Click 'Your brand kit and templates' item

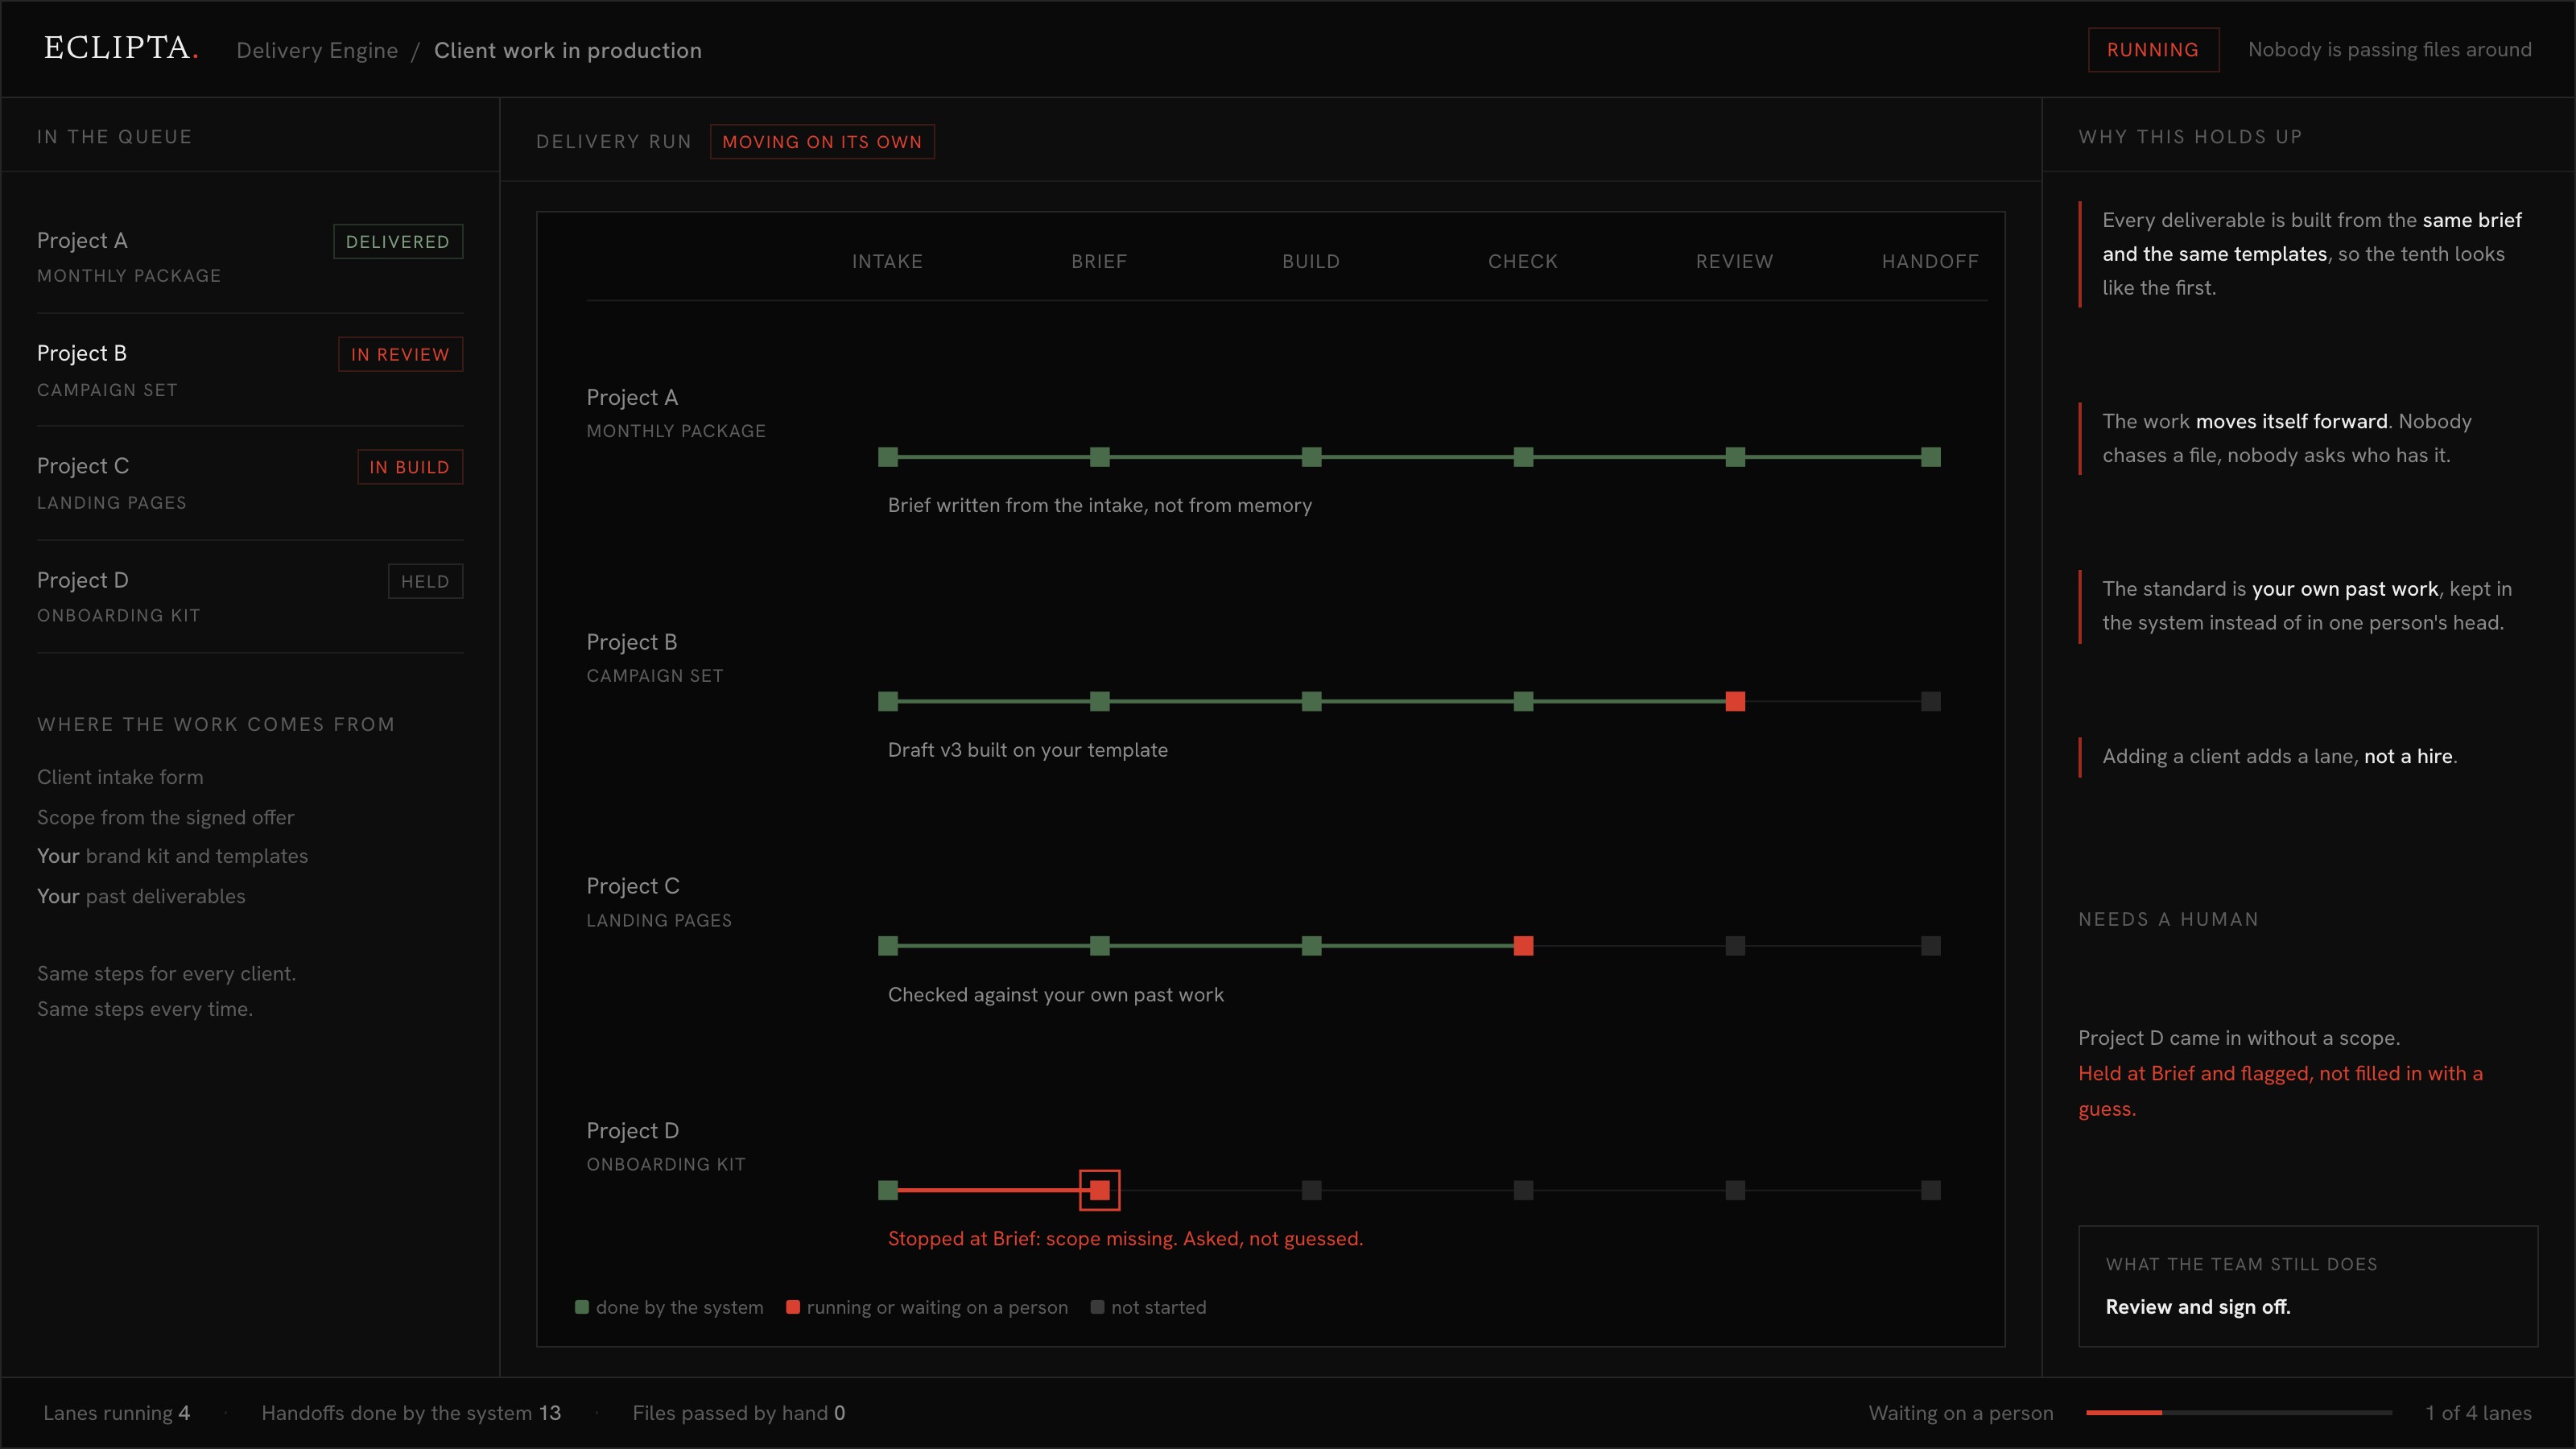click(x=173, y=856)
